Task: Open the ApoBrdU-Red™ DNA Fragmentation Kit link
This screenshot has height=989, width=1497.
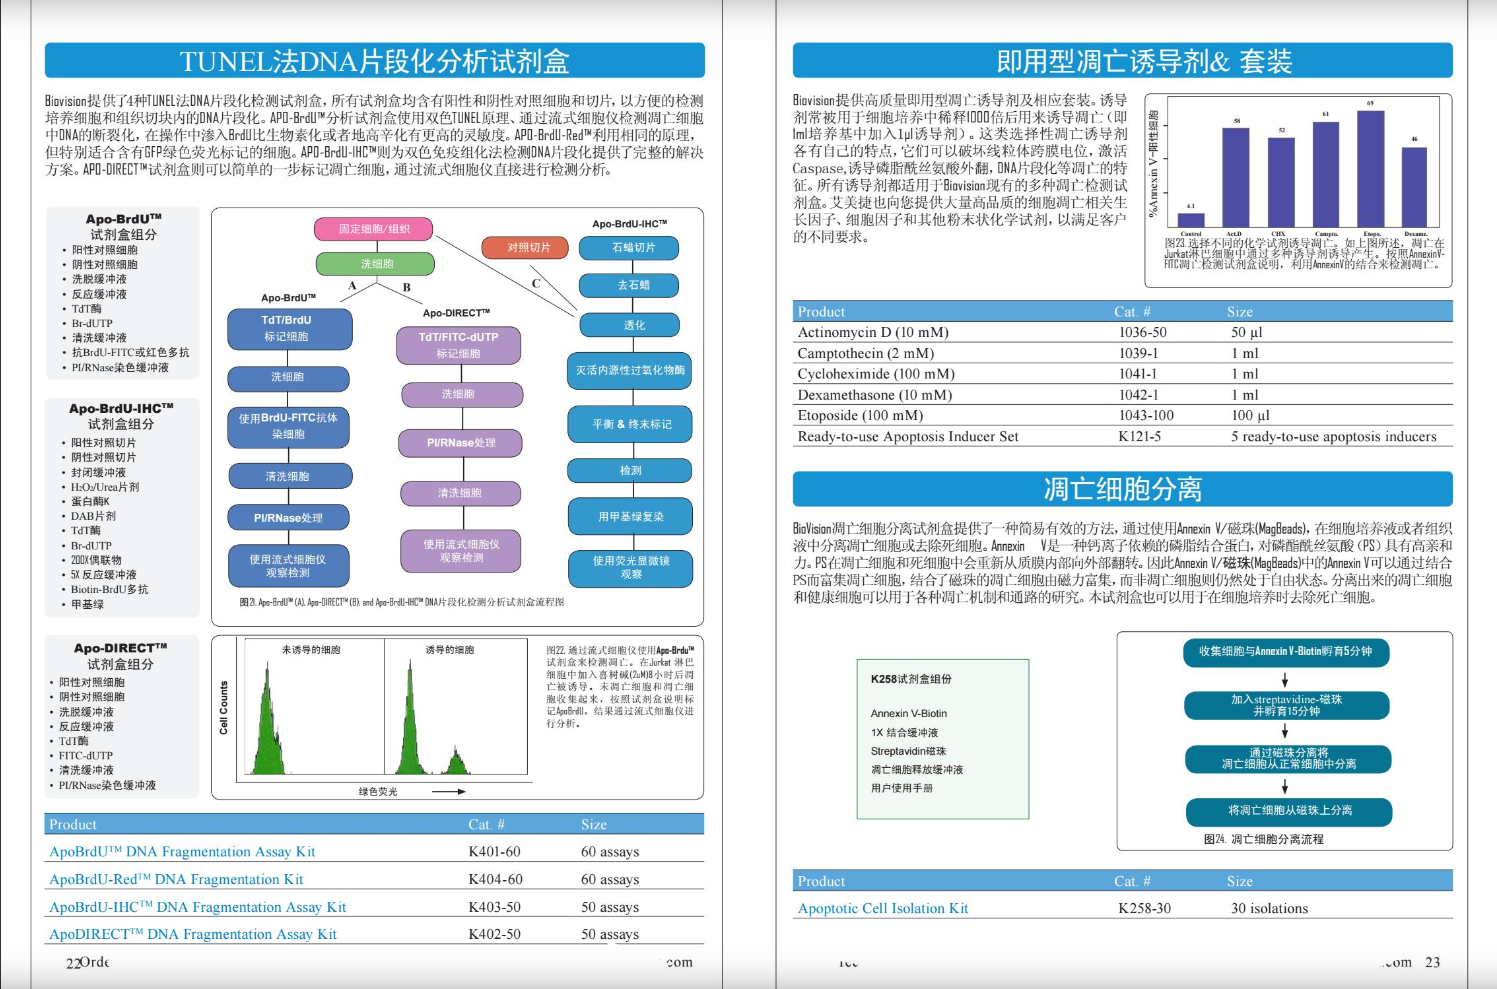Action: (x=176, y=880)
